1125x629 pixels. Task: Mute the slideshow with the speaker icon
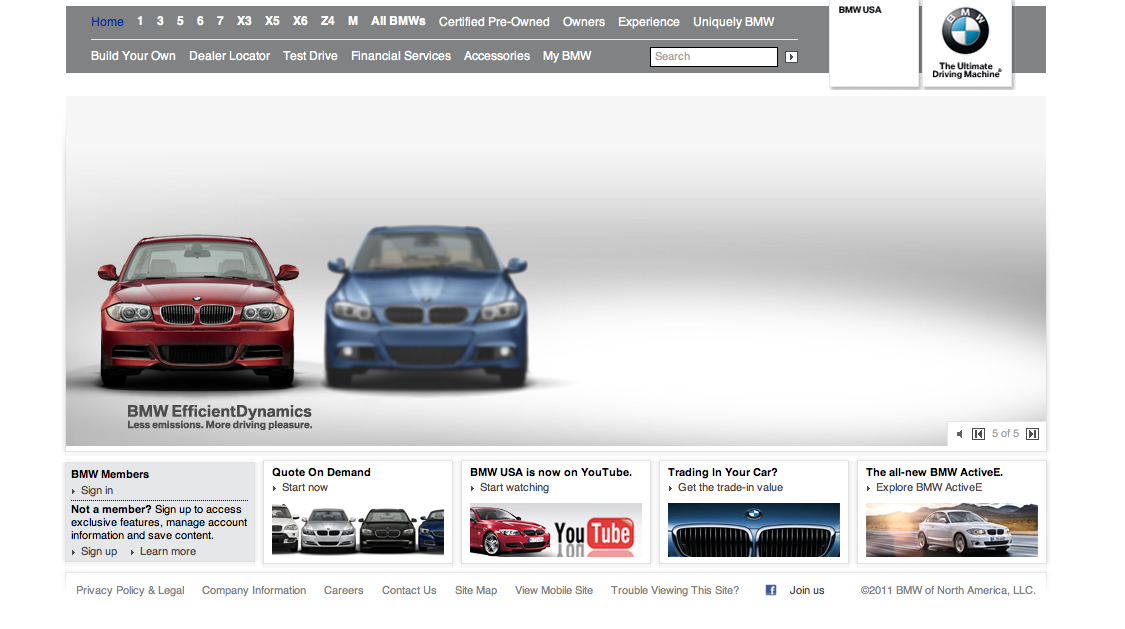(x=960, y=434)
